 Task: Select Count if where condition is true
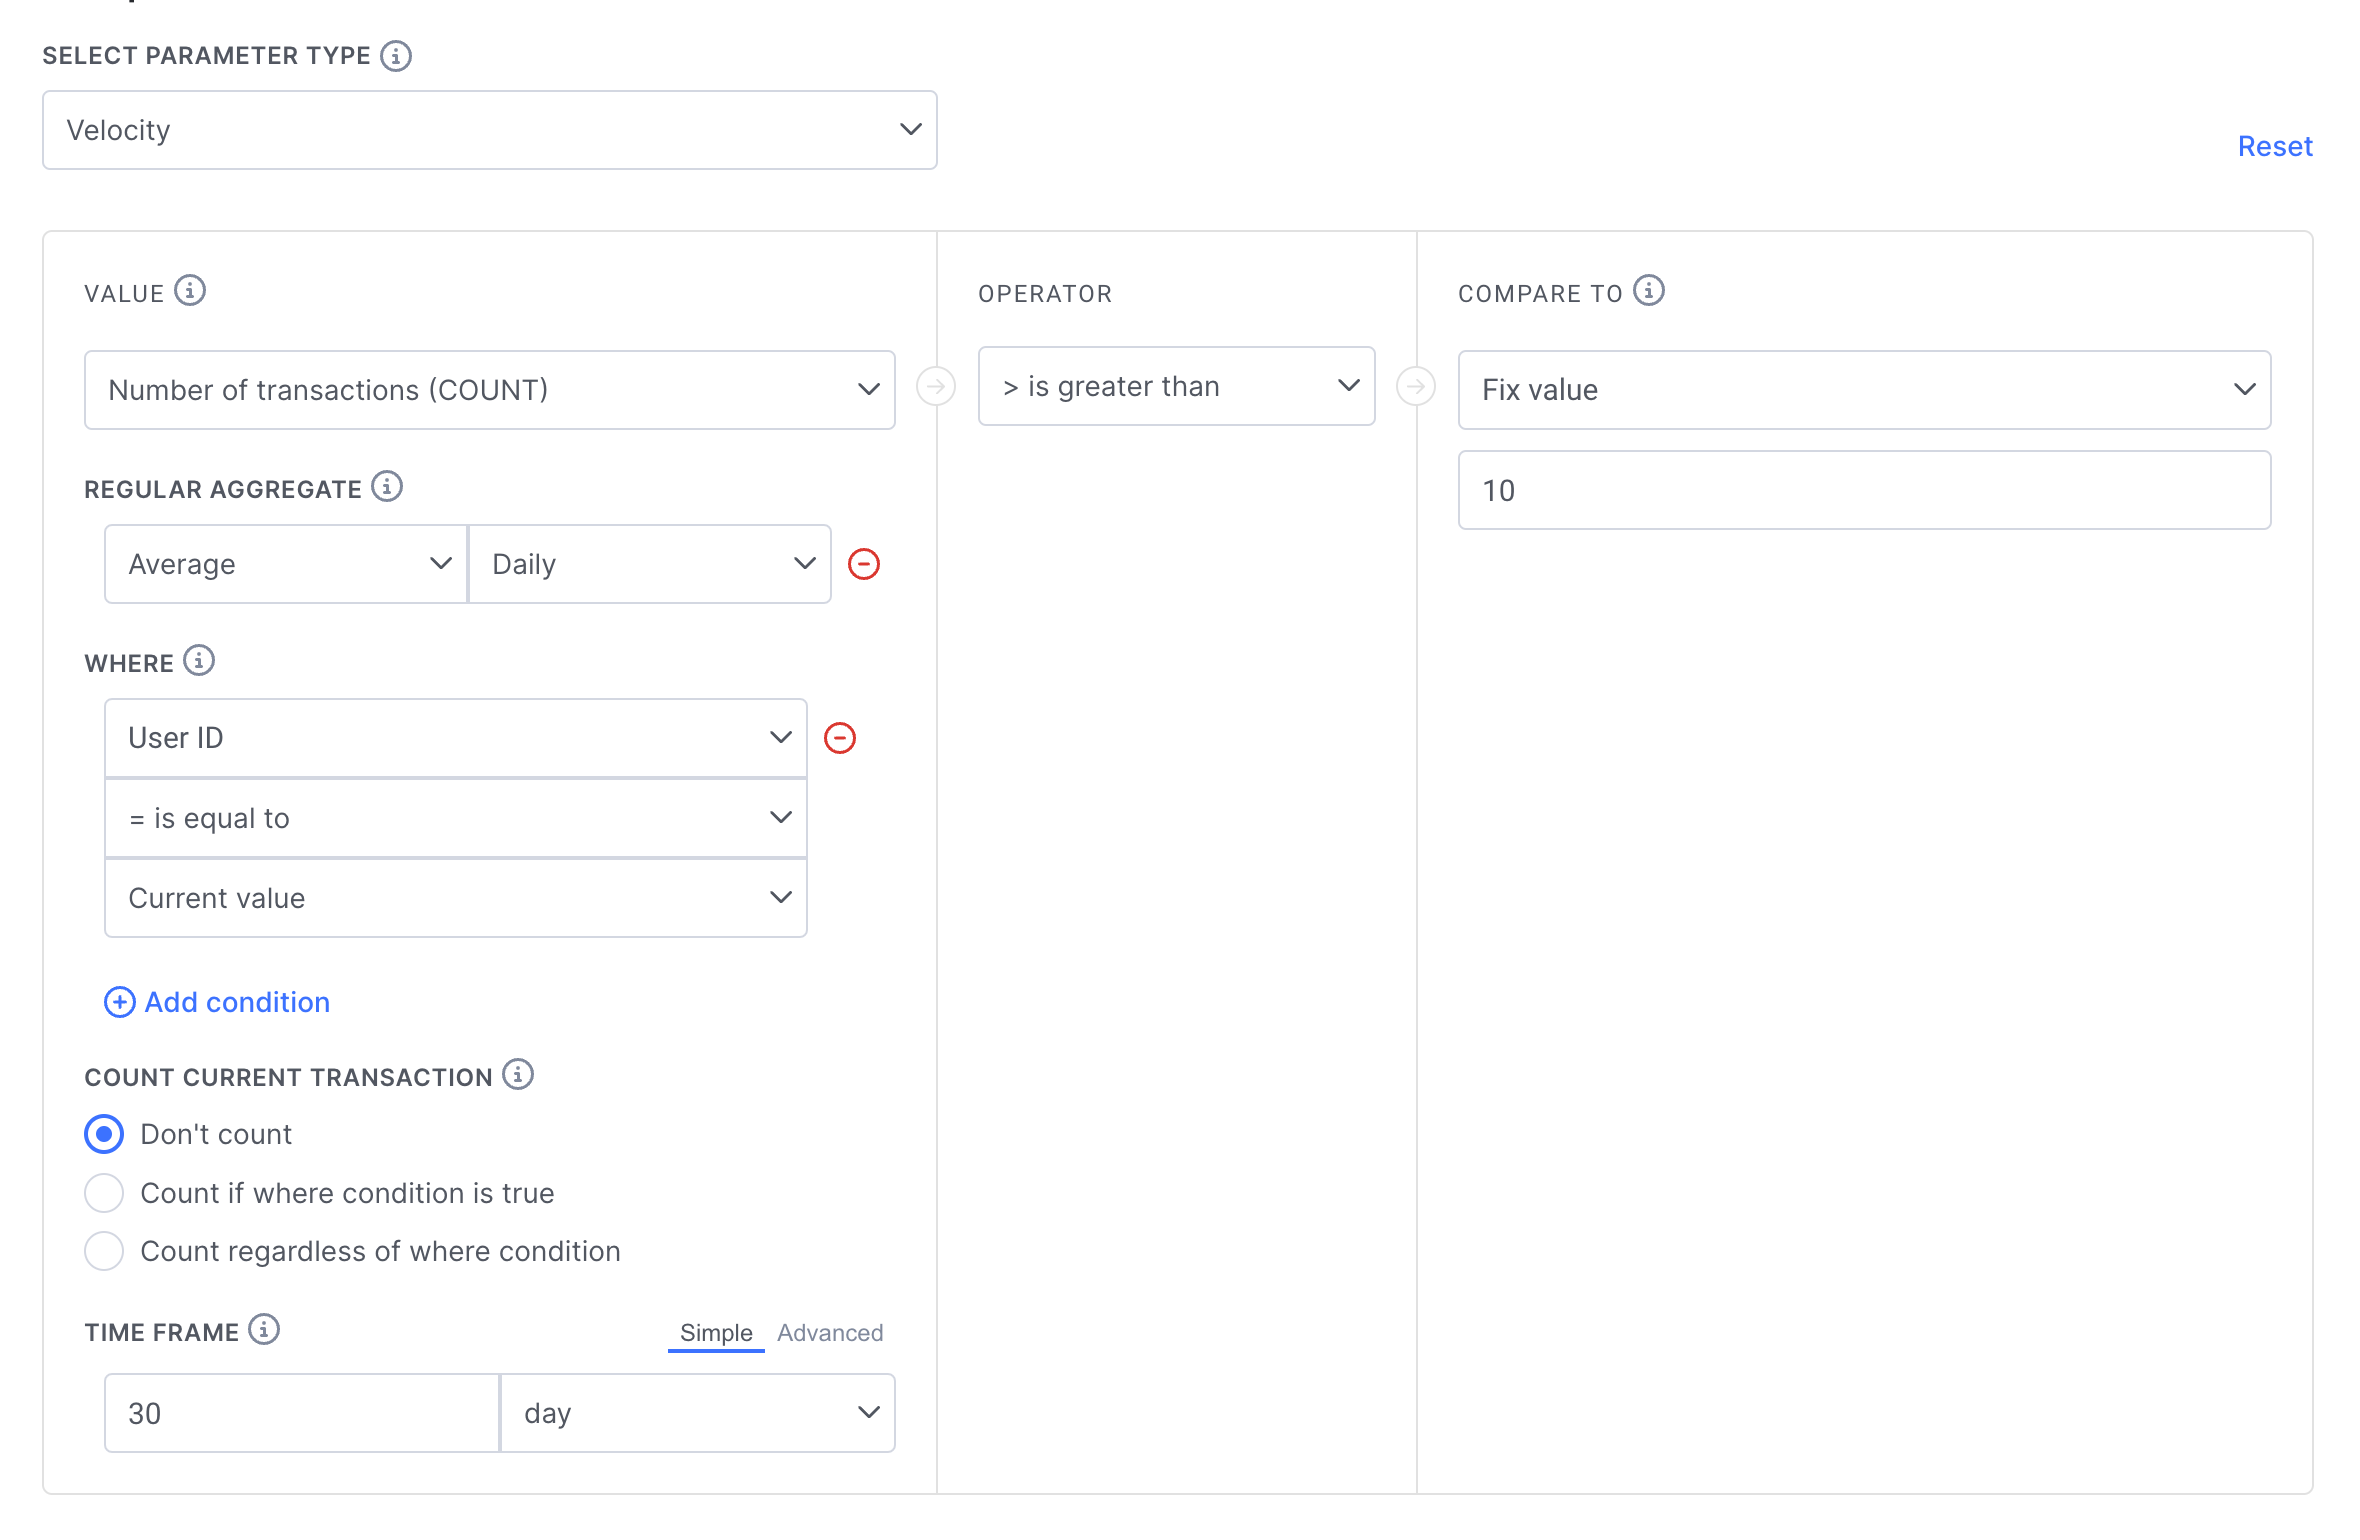pyautogui.click(x=104, y=1193)
